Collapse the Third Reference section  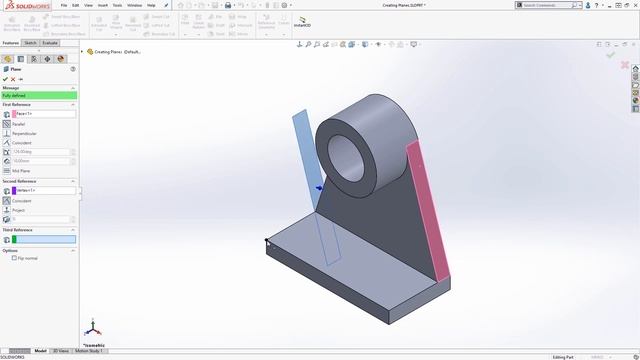(73, 230)
